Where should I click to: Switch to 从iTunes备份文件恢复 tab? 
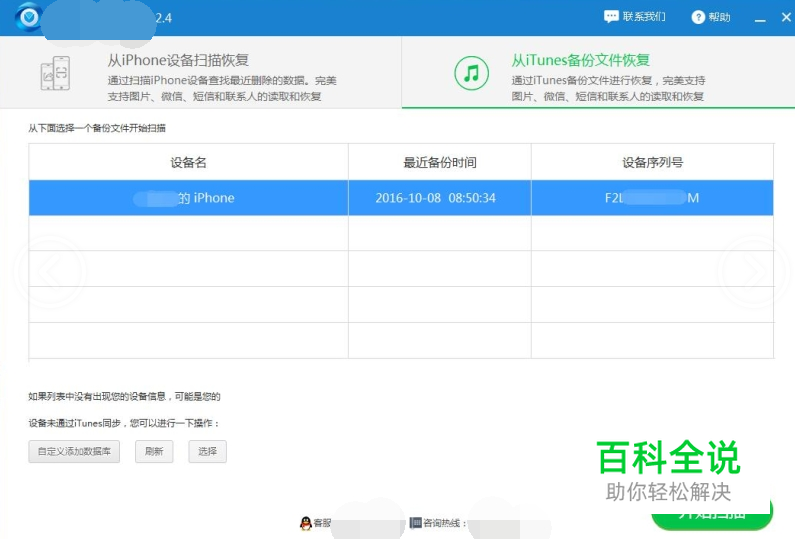click(598, 72)
